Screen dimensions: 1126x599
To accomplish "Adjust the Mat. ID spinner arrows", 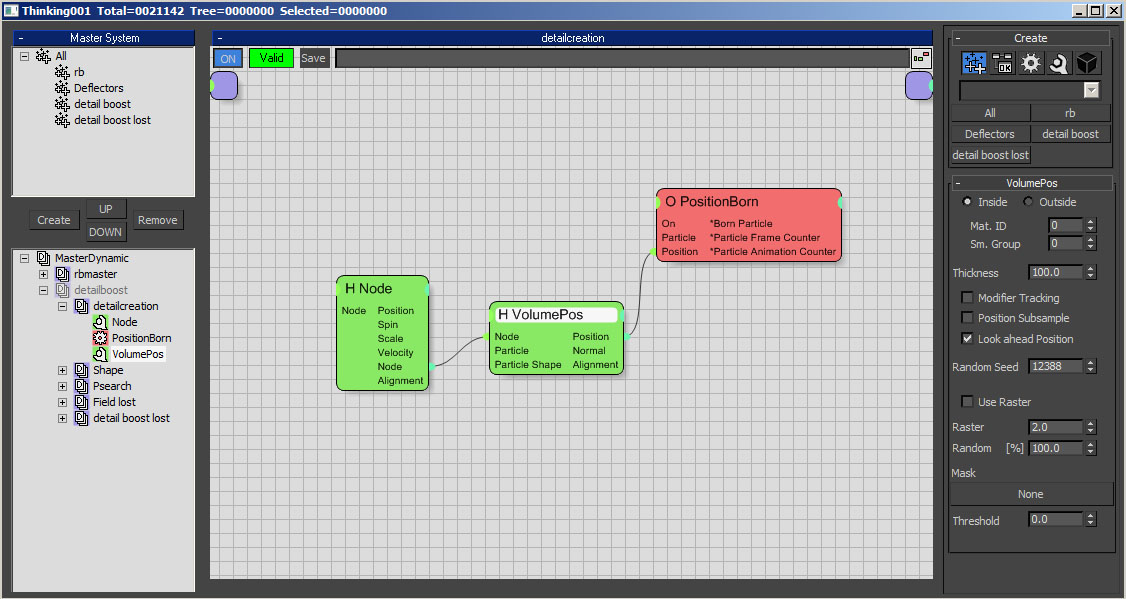I will point(1091,226).
